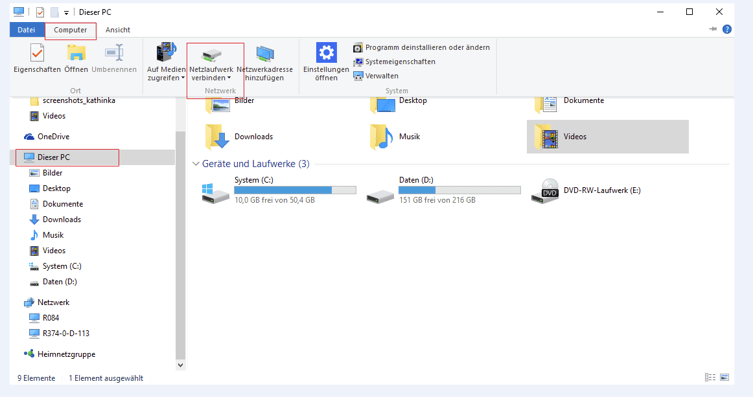Switch to details view icon in status bar
The width and height of the screenshot is (753, 397).
710,378
